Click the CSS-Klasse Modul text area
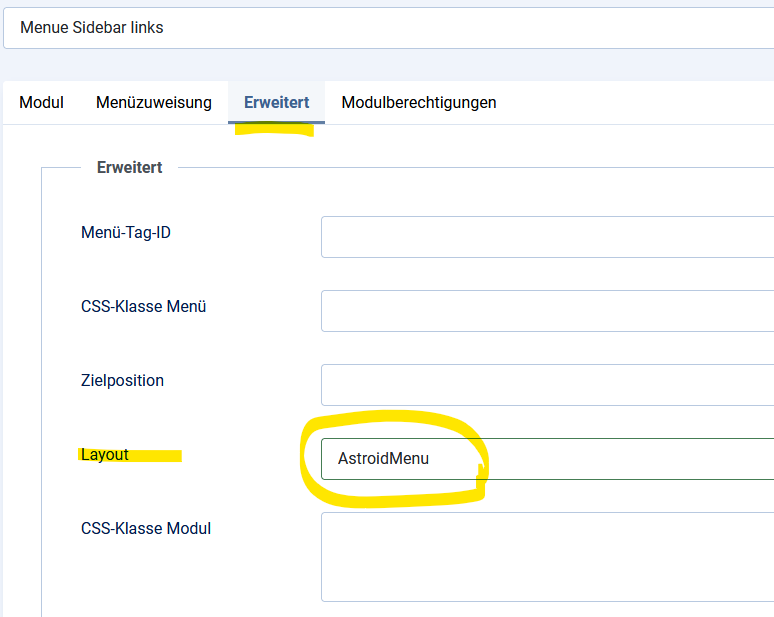 click(547, 557)
